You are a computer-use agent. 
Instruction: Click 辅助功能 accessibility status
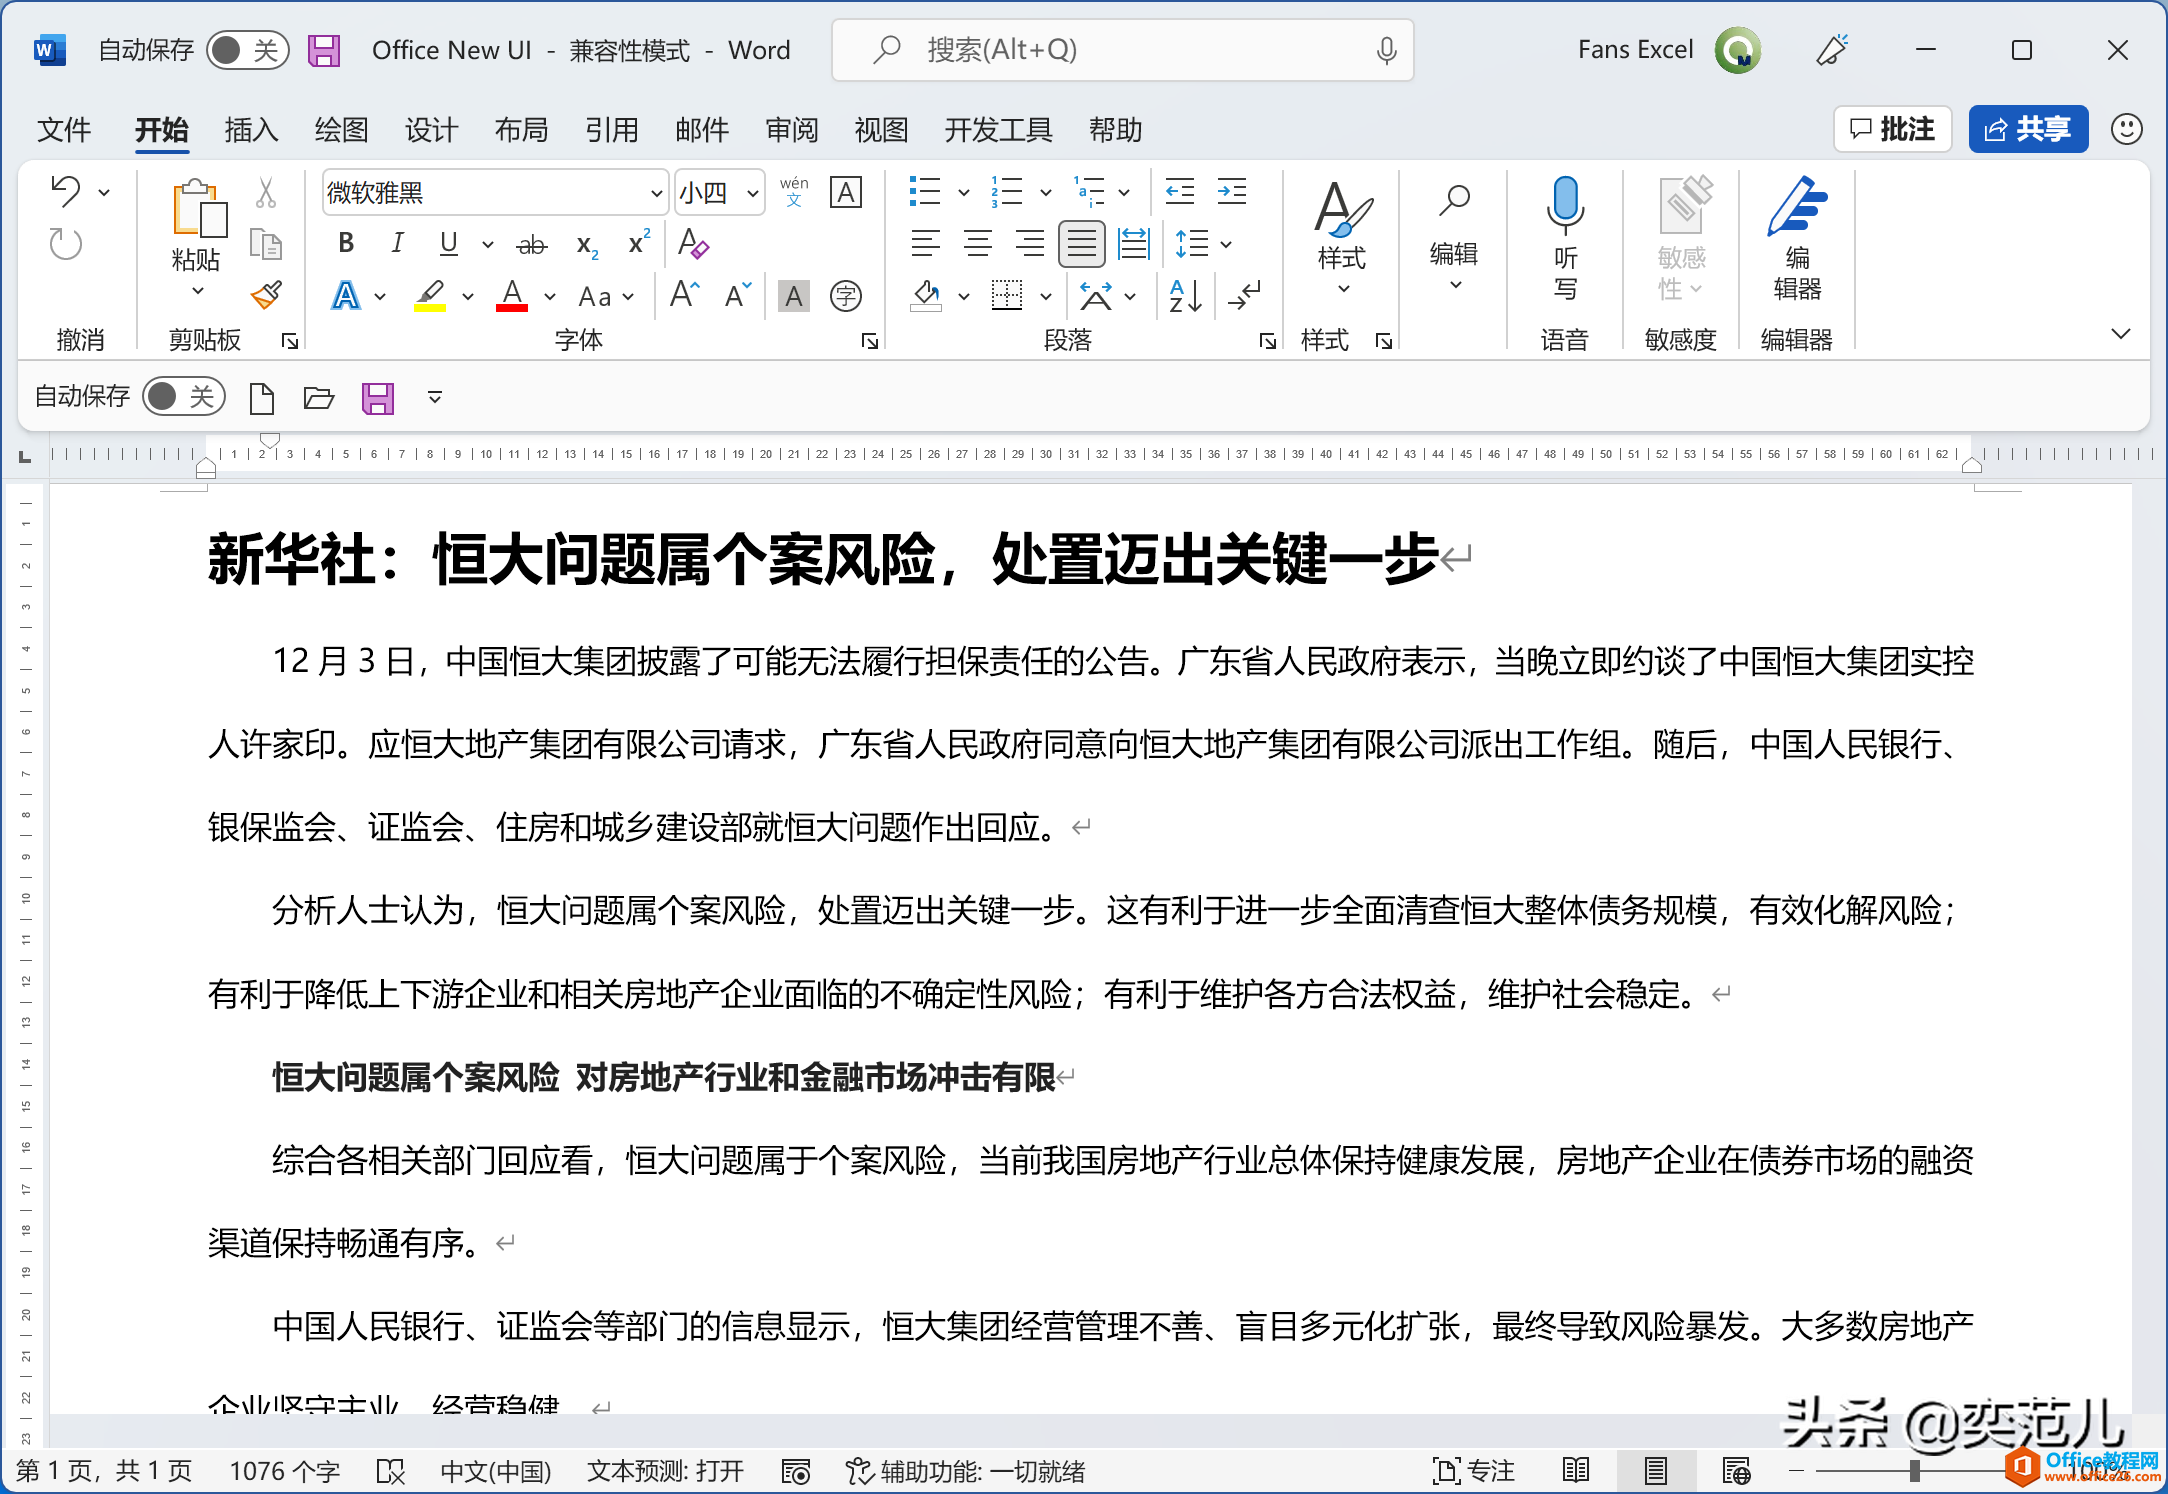pos(965,1471)
